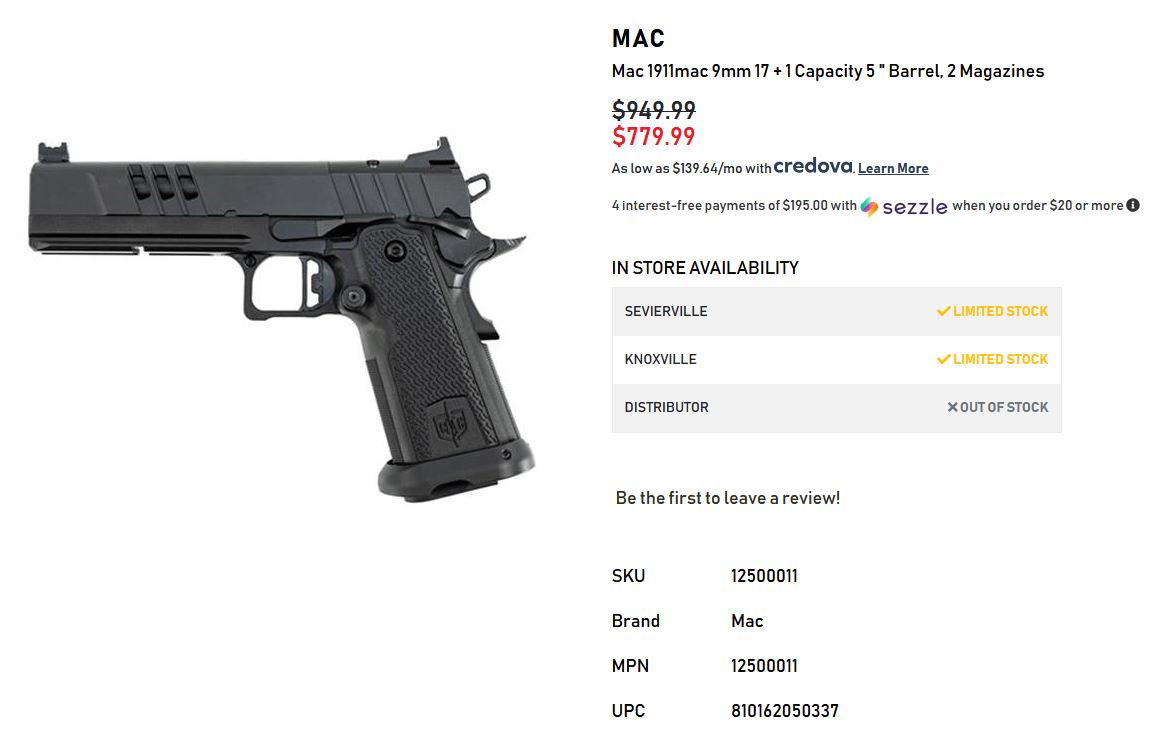Click the Distributor out of stock X icon

[953, 407]
